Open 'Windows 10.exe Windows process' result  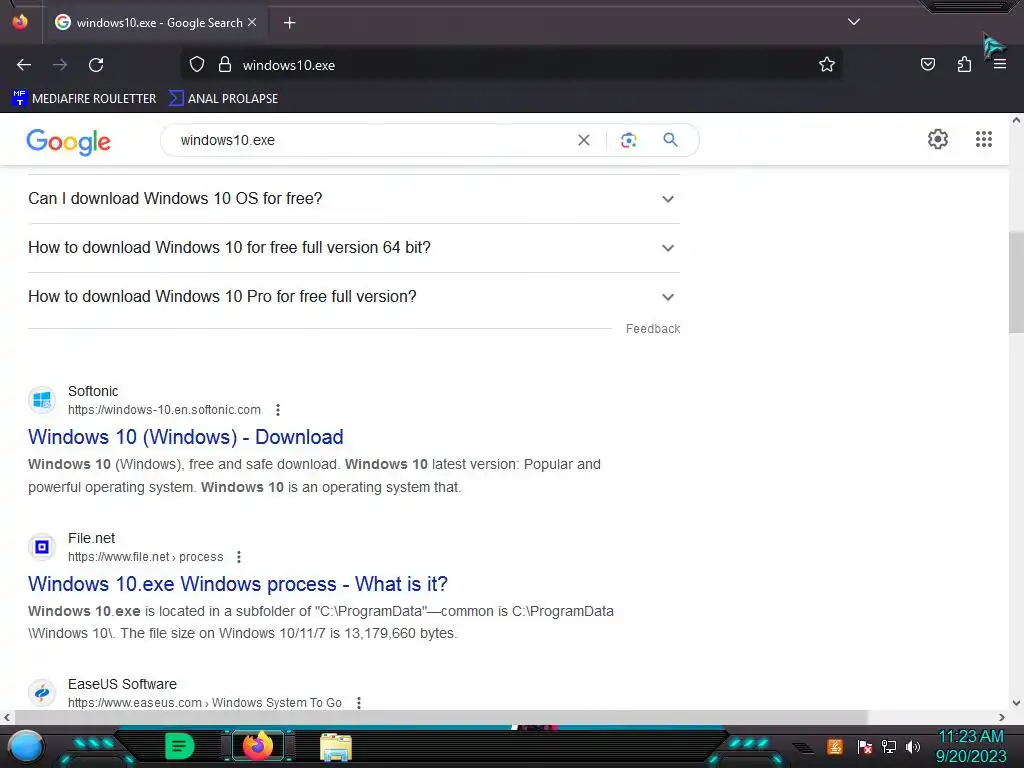point(238,584)
